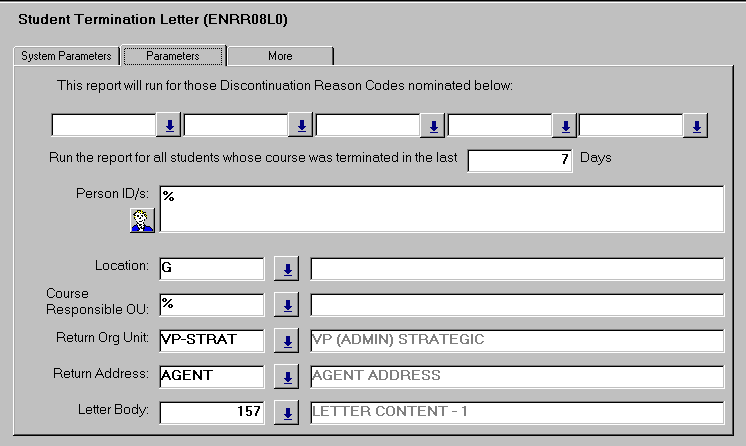Open the Return Address lookup arrow
The height and width of the screenshot is (446, 746).
click(x=287, y=377)
